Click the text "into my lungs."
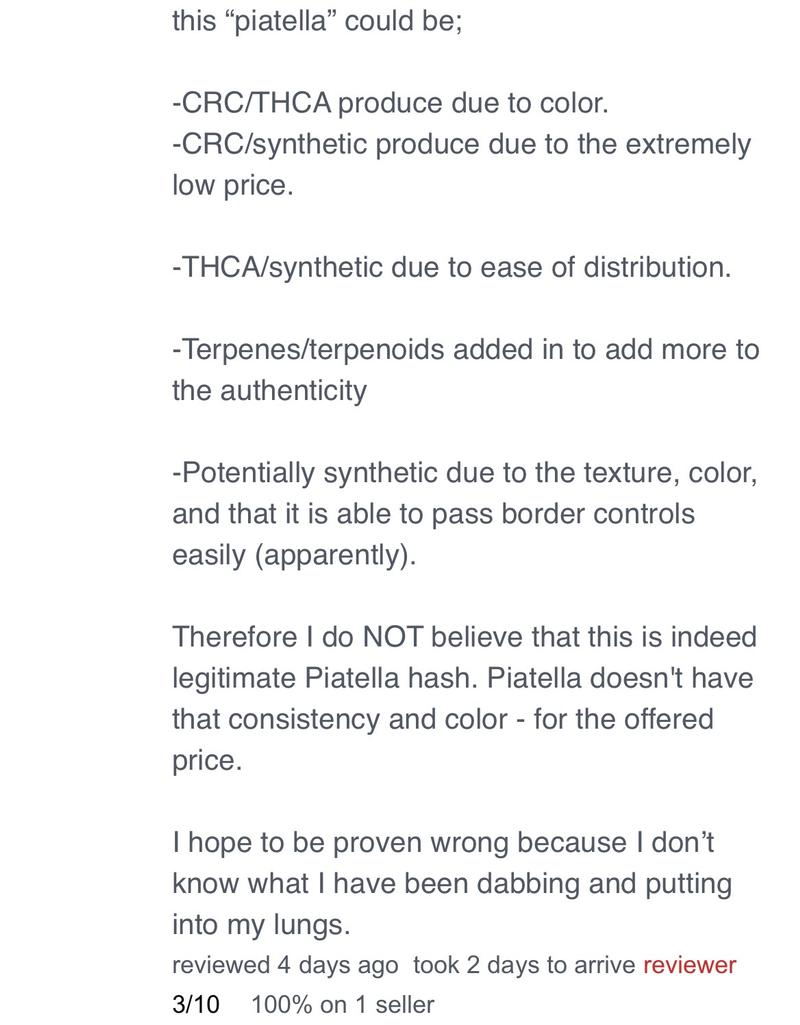Viewport: 800px width, 1025px height. pos(261,925)
